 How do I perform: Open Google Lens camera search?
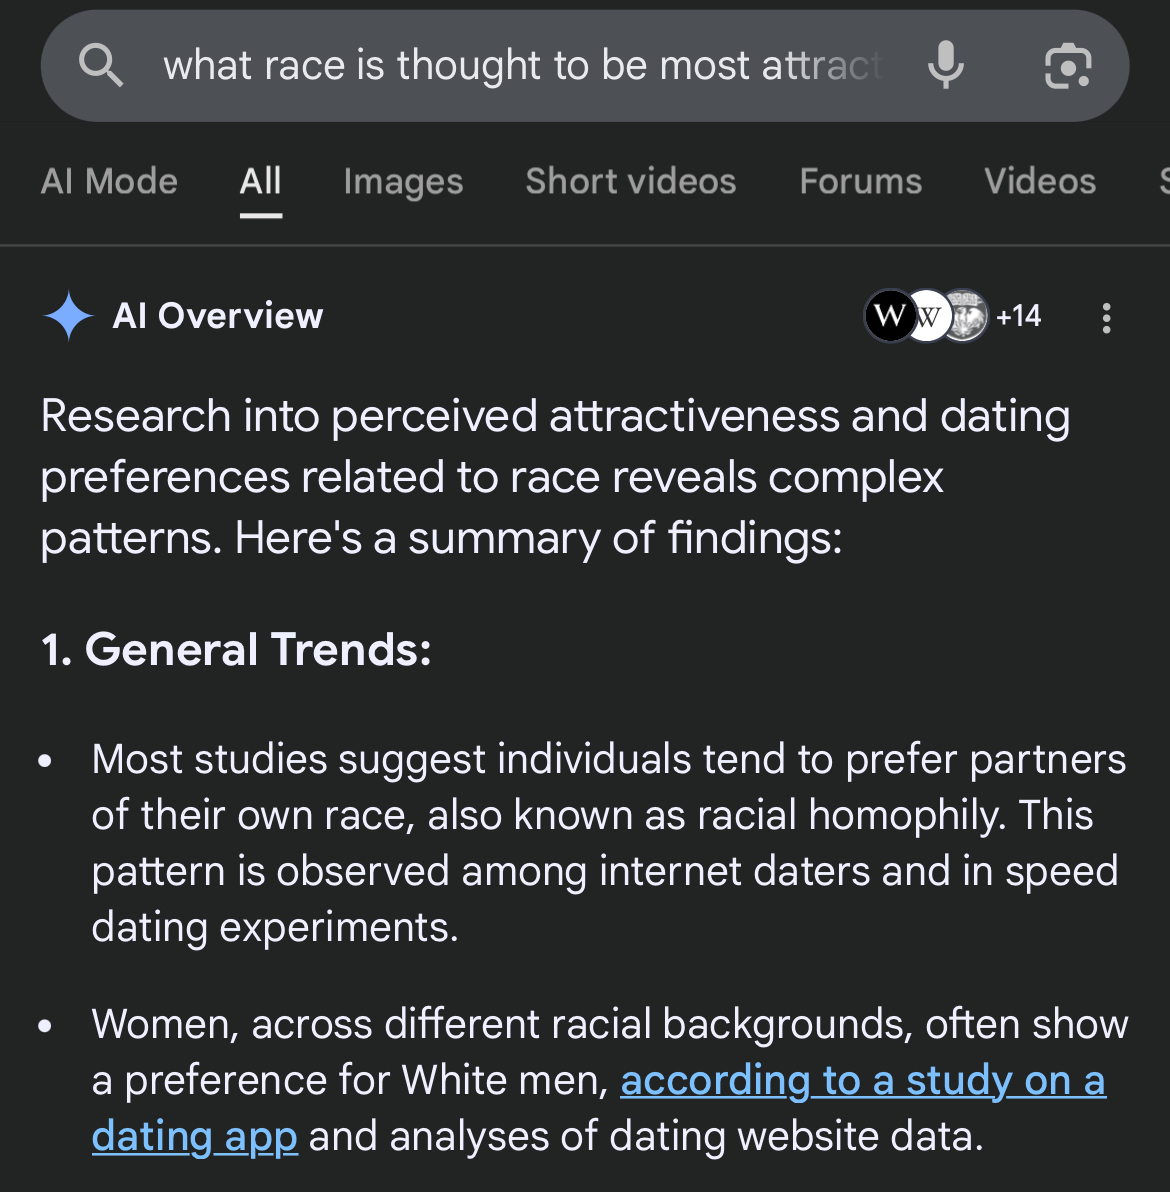[x=1068, y=66]
